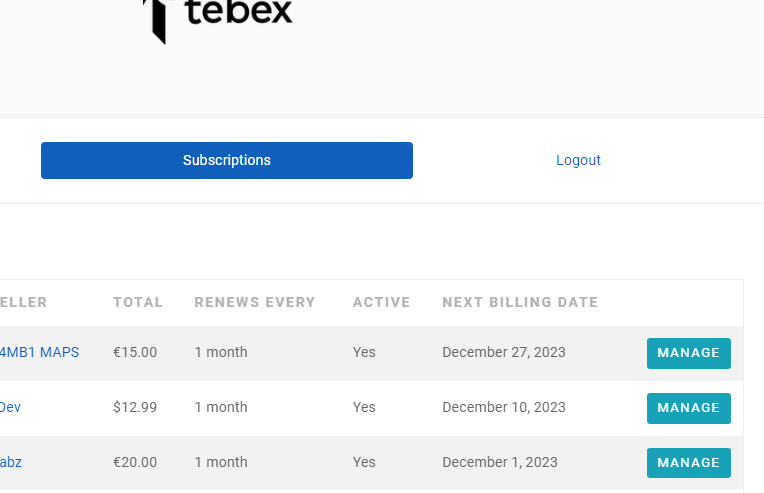Log out via the Logout link

(578, 160)
